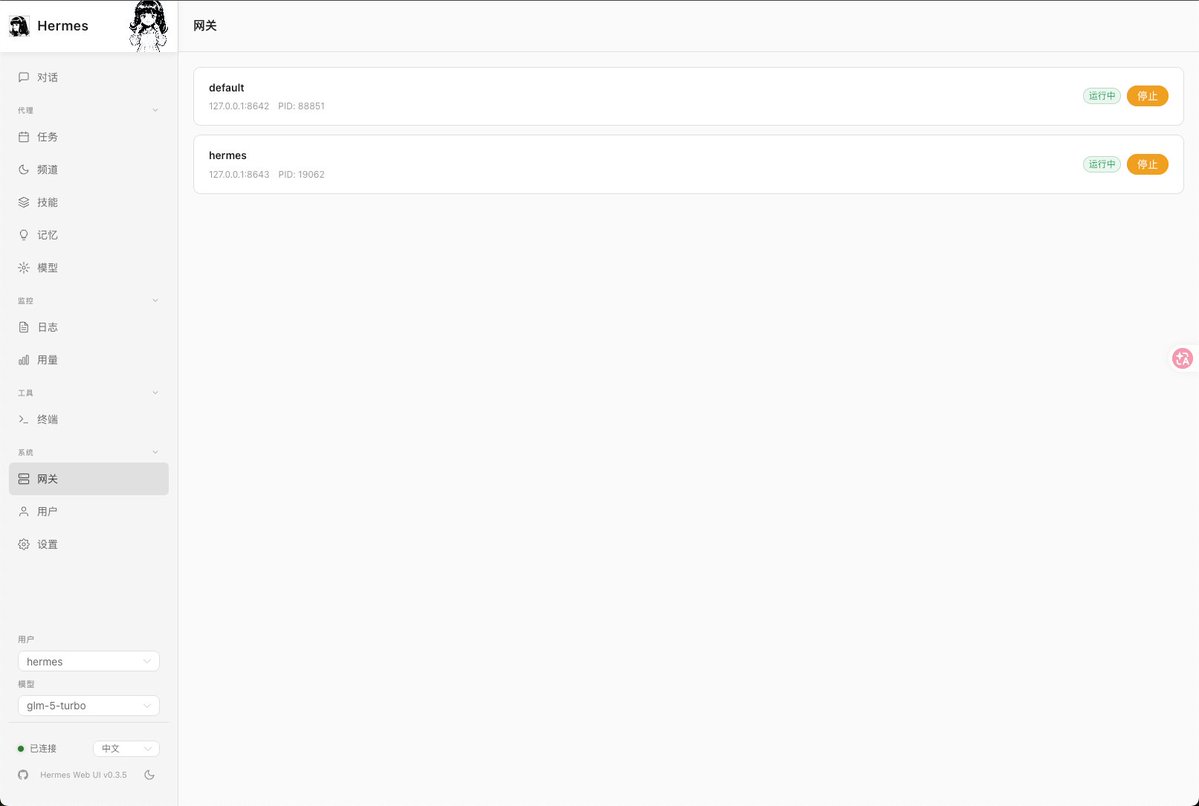Open the language dropdown showing 中文
Image resolution: width=1199 pixels, height=806 pixels.
click(126, 749)
